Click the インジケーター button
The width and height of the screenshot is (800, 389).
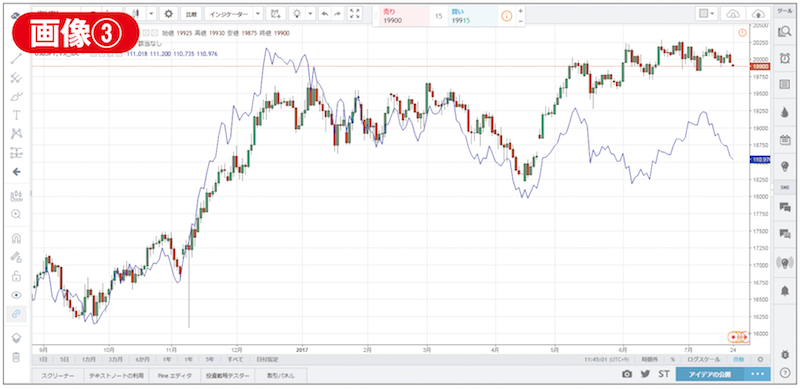pos(228,14)
